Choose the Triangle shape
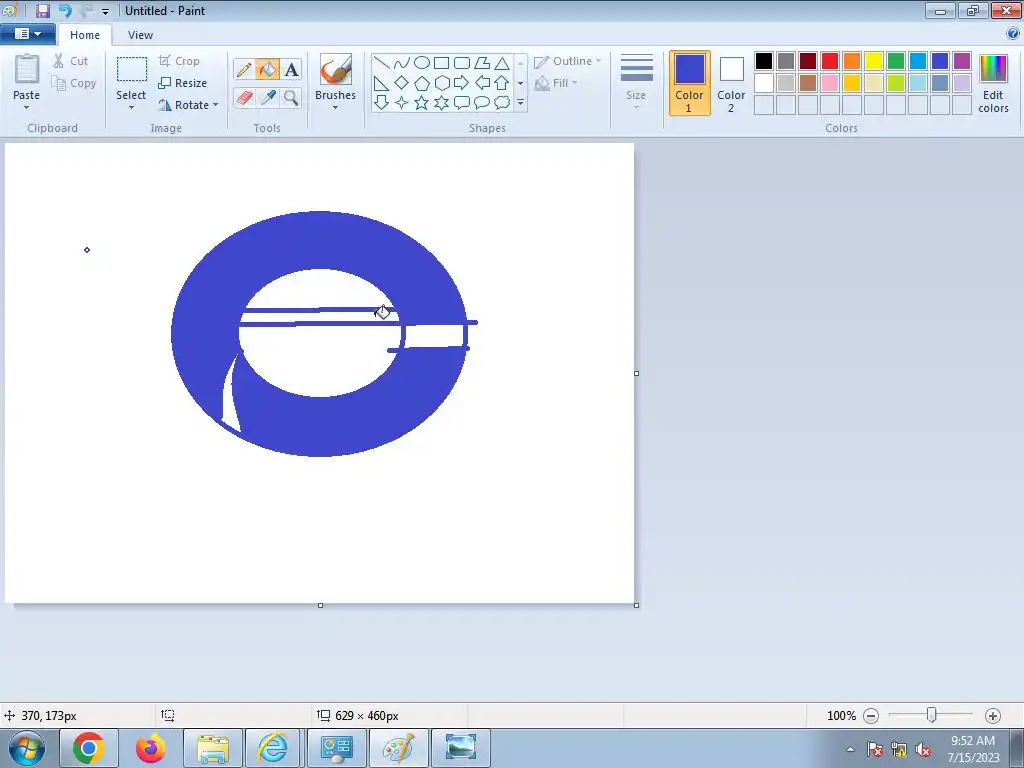The width and height of the screenshot is (1024, 768). tap(502, 63)
